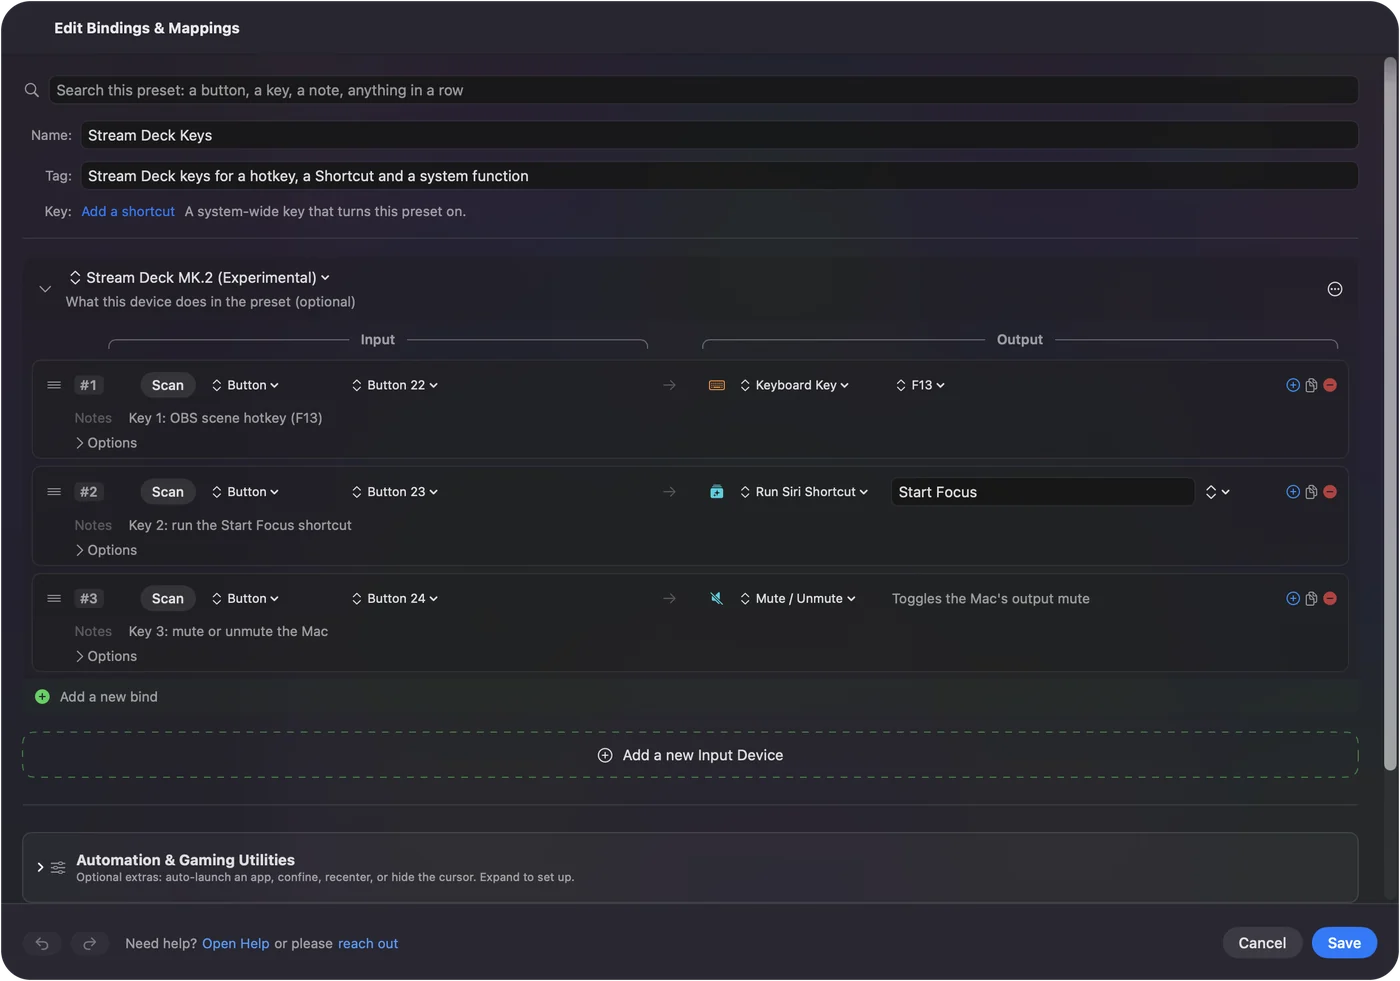This screenshot has height=981, width=1400.
Task: Collapse the Stream Deck MK.2 device section
Action: point(45,289)
